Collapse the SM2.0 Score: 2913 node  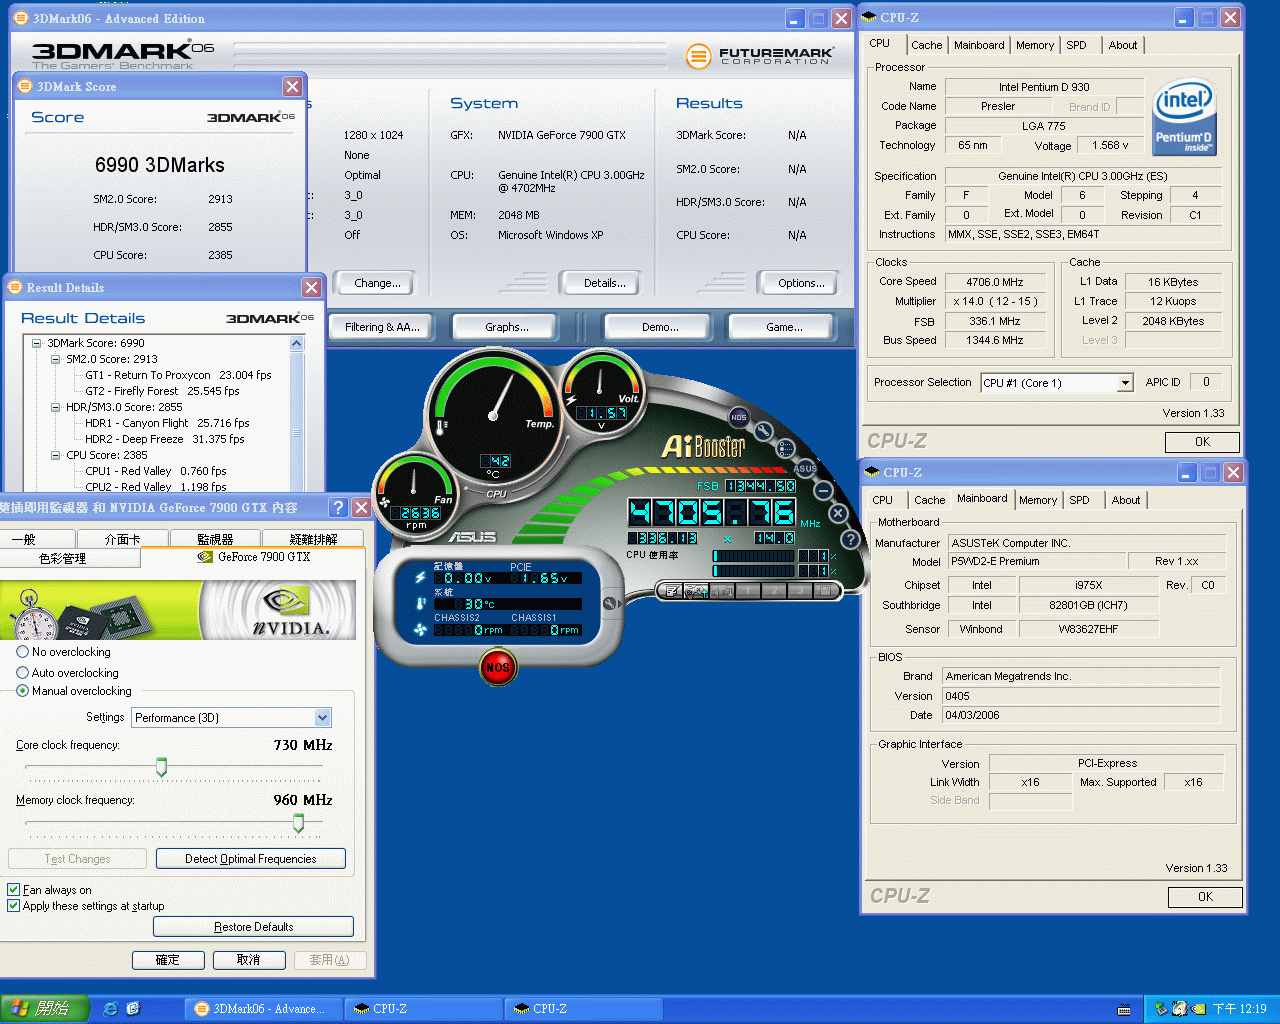tap(56, 359)
